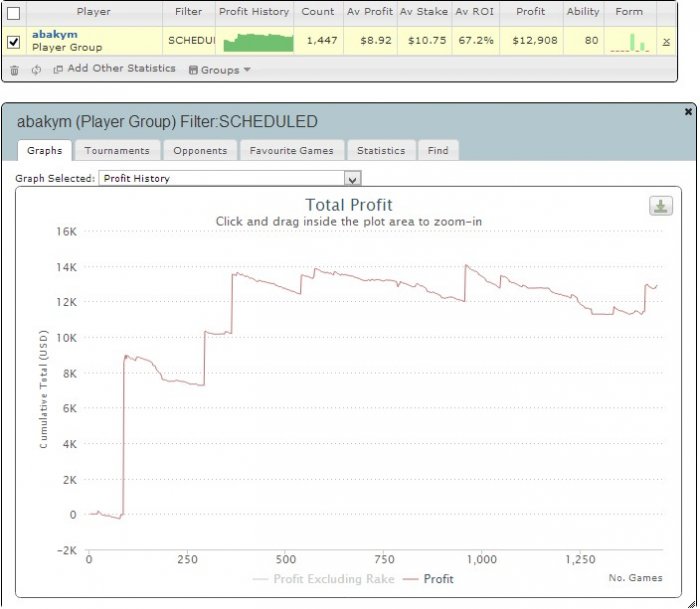Click the Total Profit chart title
Image resolution: width=700 pixels, height=609 pixels.
(x=349, y=205)
